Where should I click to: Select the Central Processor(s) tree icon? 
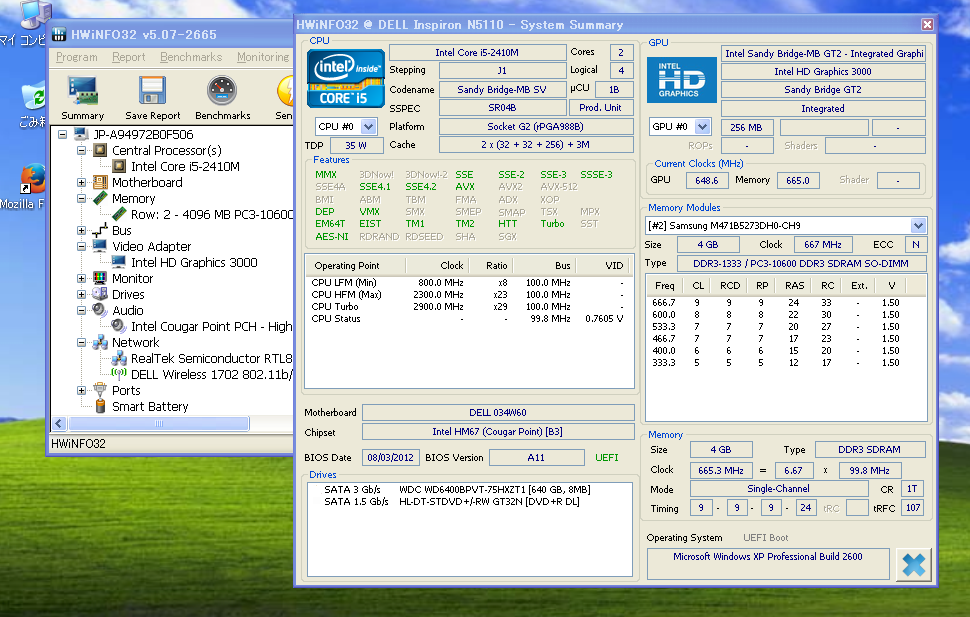coord(100,150)
